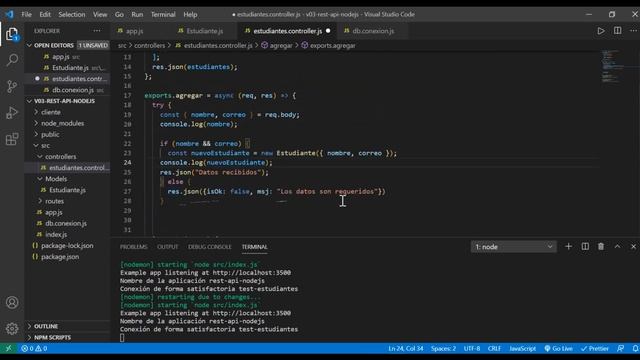Open package.json in the file tree
Image resolution: width=640 pixels, height=360 pixels.
pyautogui.click(x=60, y=257)
